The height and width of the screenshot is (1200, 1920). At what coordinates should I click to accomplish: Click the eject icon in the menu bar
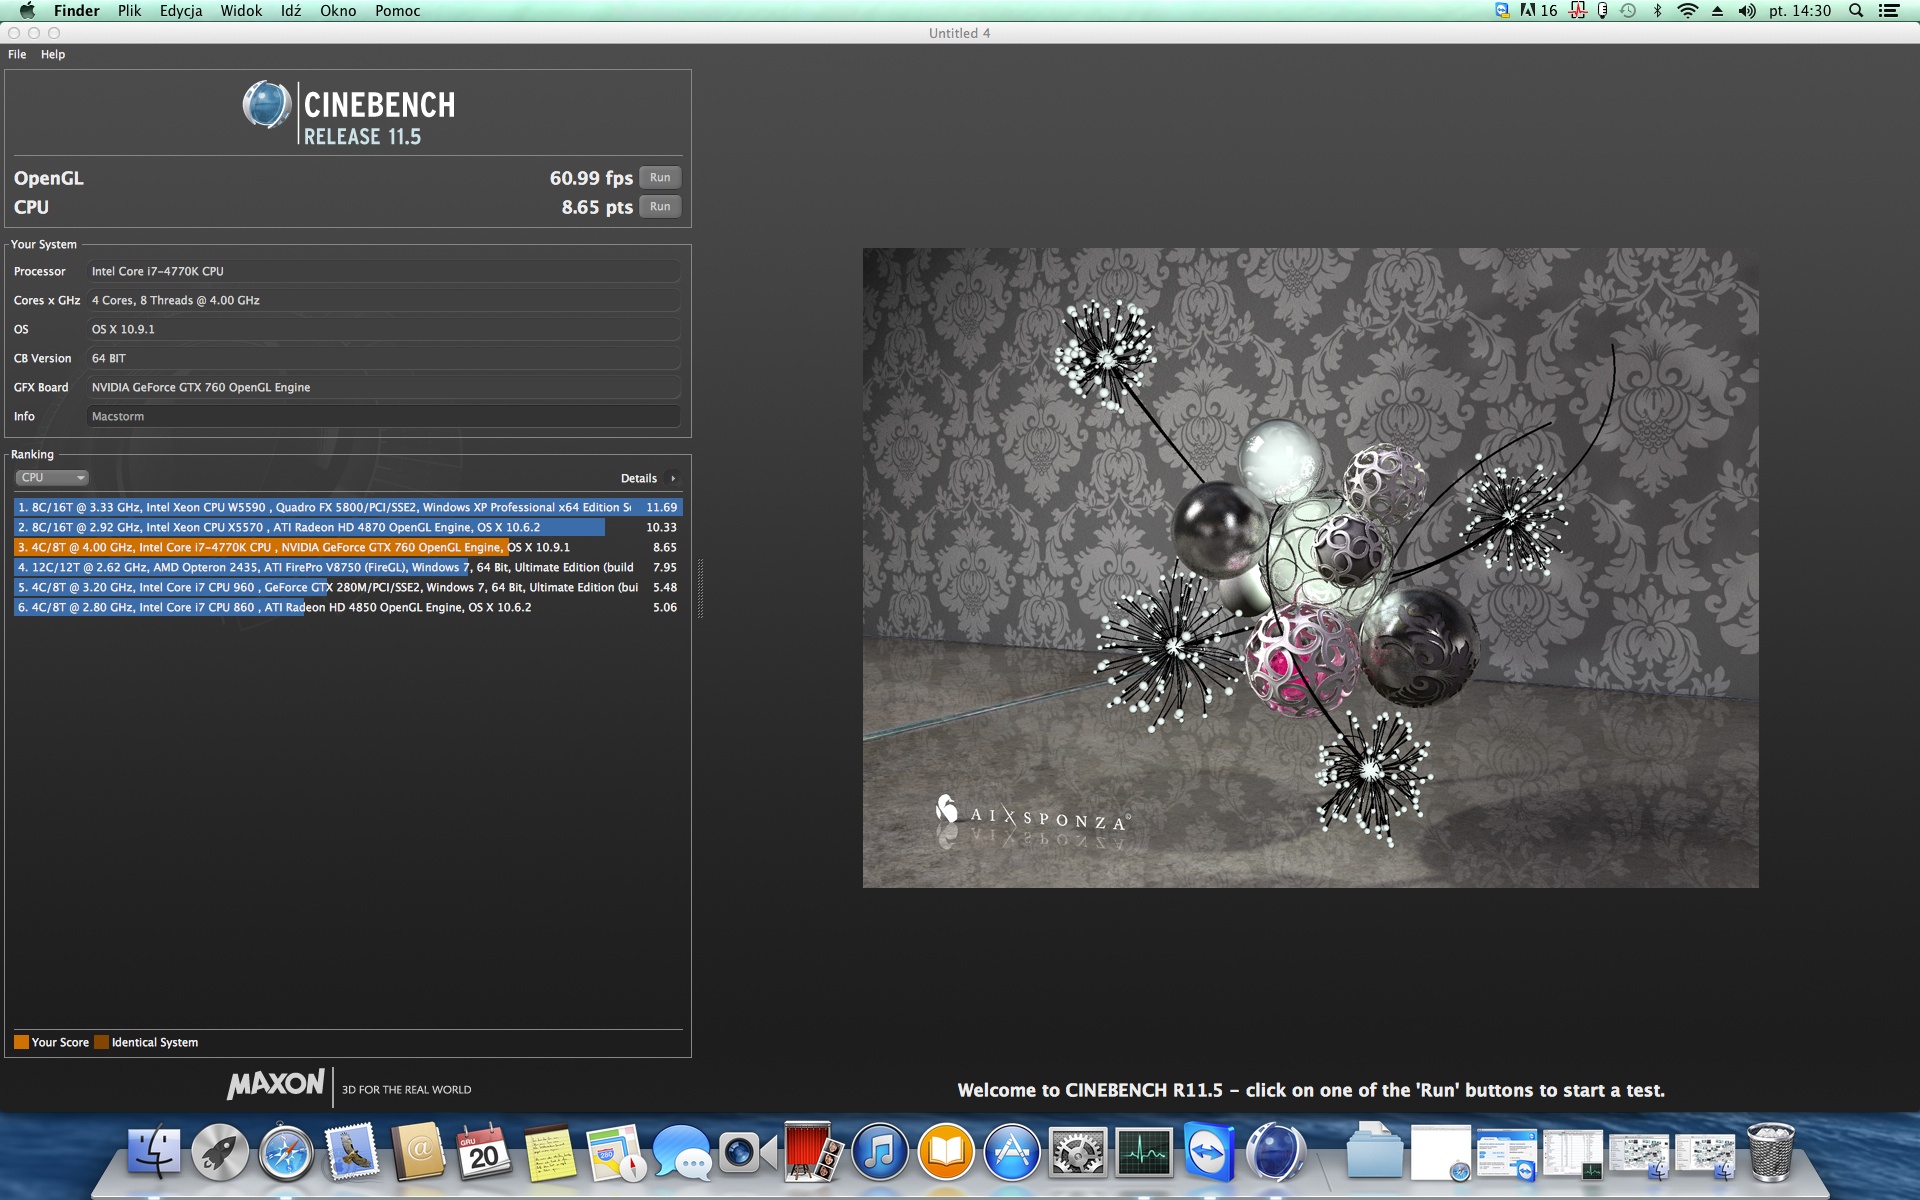(1718, 11)
